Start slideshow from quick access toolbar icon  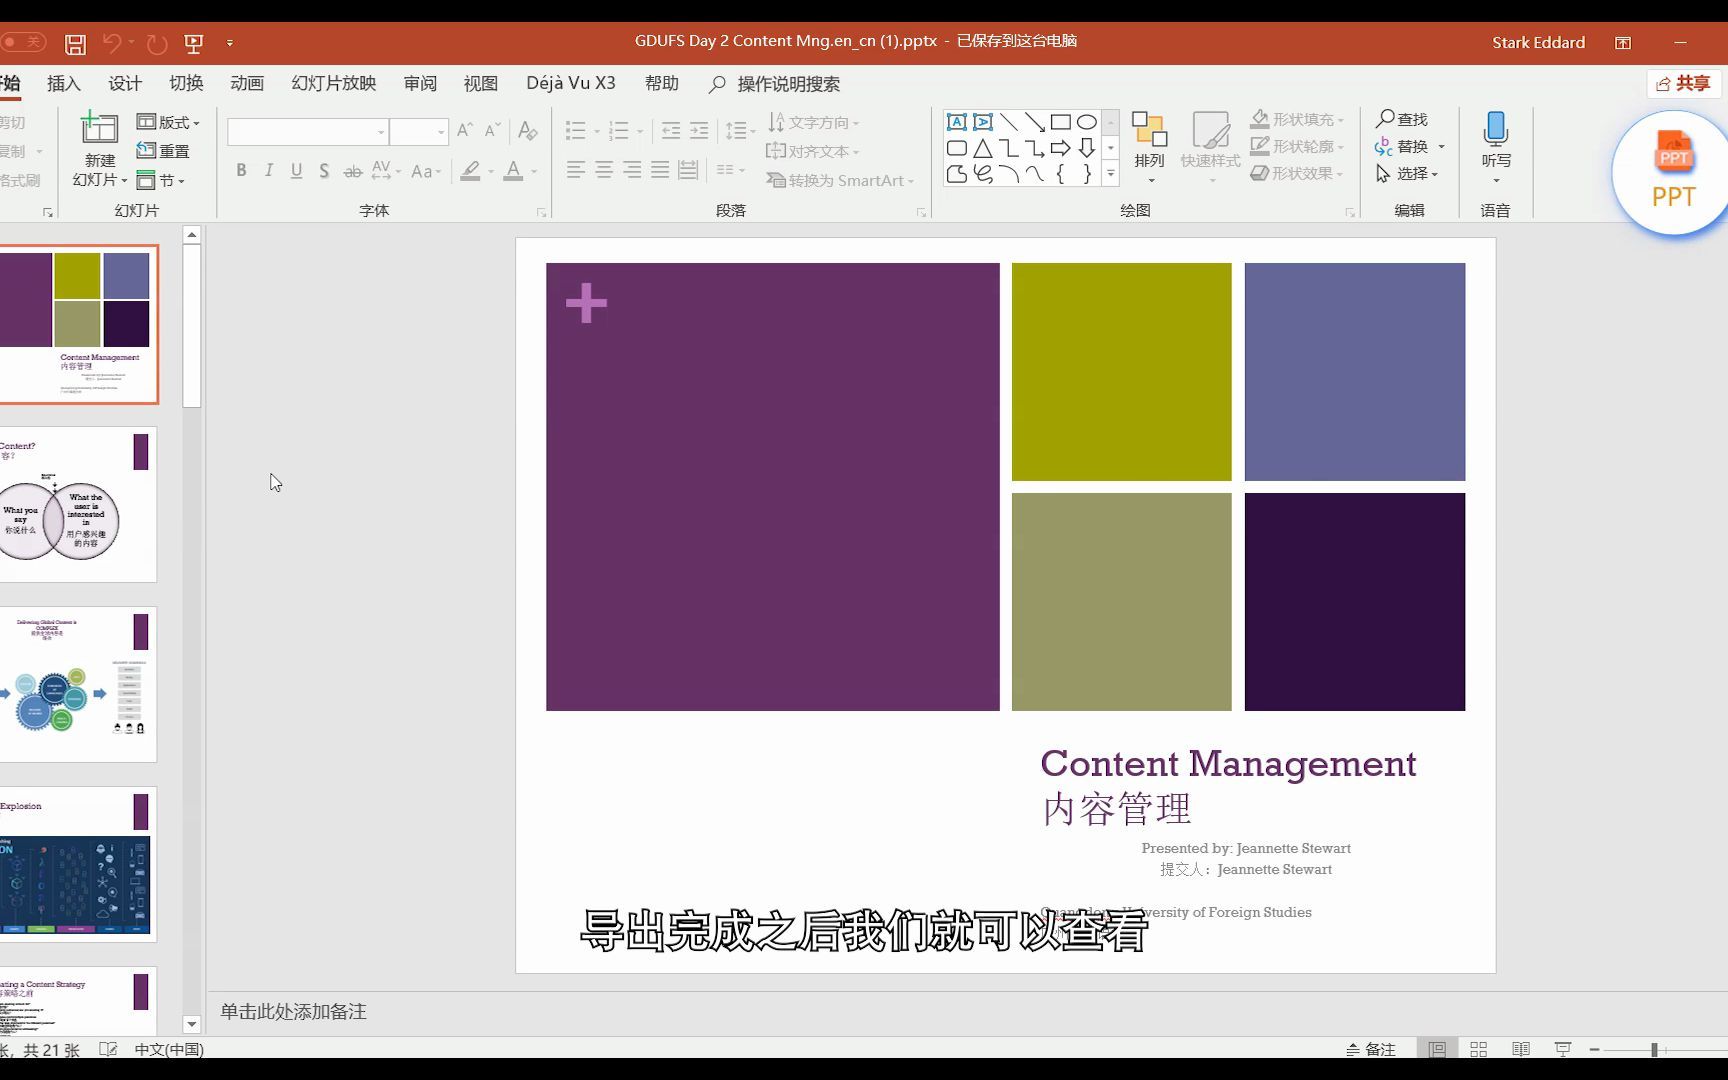194,44
